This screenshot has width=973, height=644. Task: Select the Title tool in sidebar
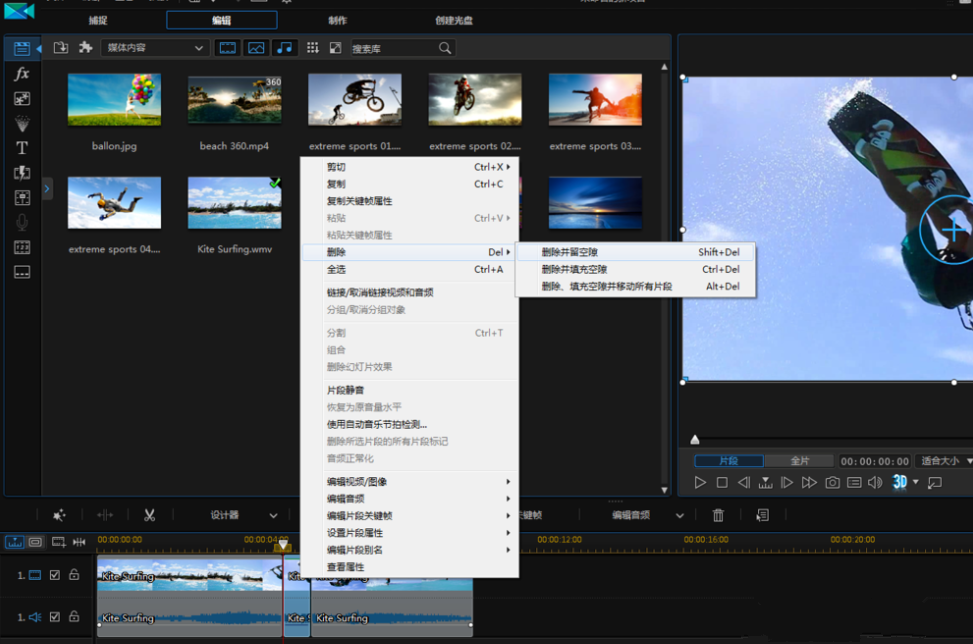[x=21, y=147]
